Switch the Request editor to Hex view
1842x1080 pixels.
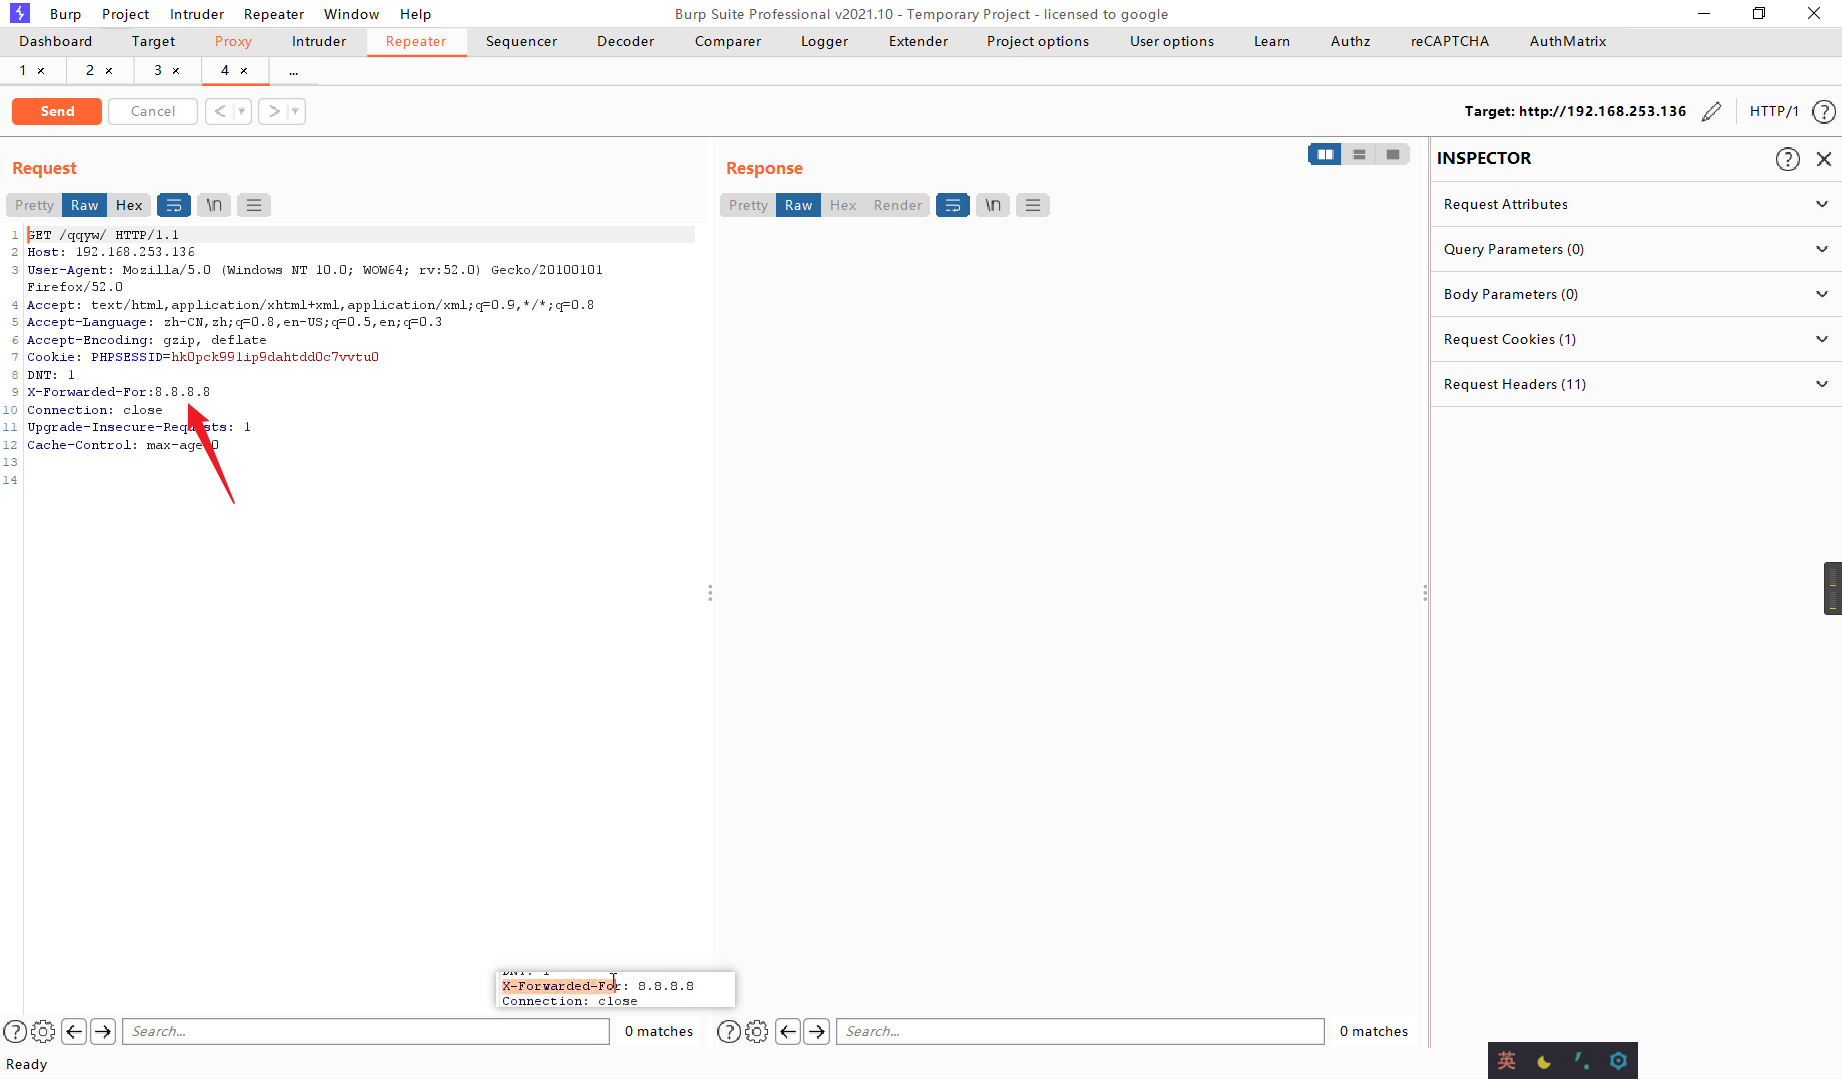pos(129,204)
